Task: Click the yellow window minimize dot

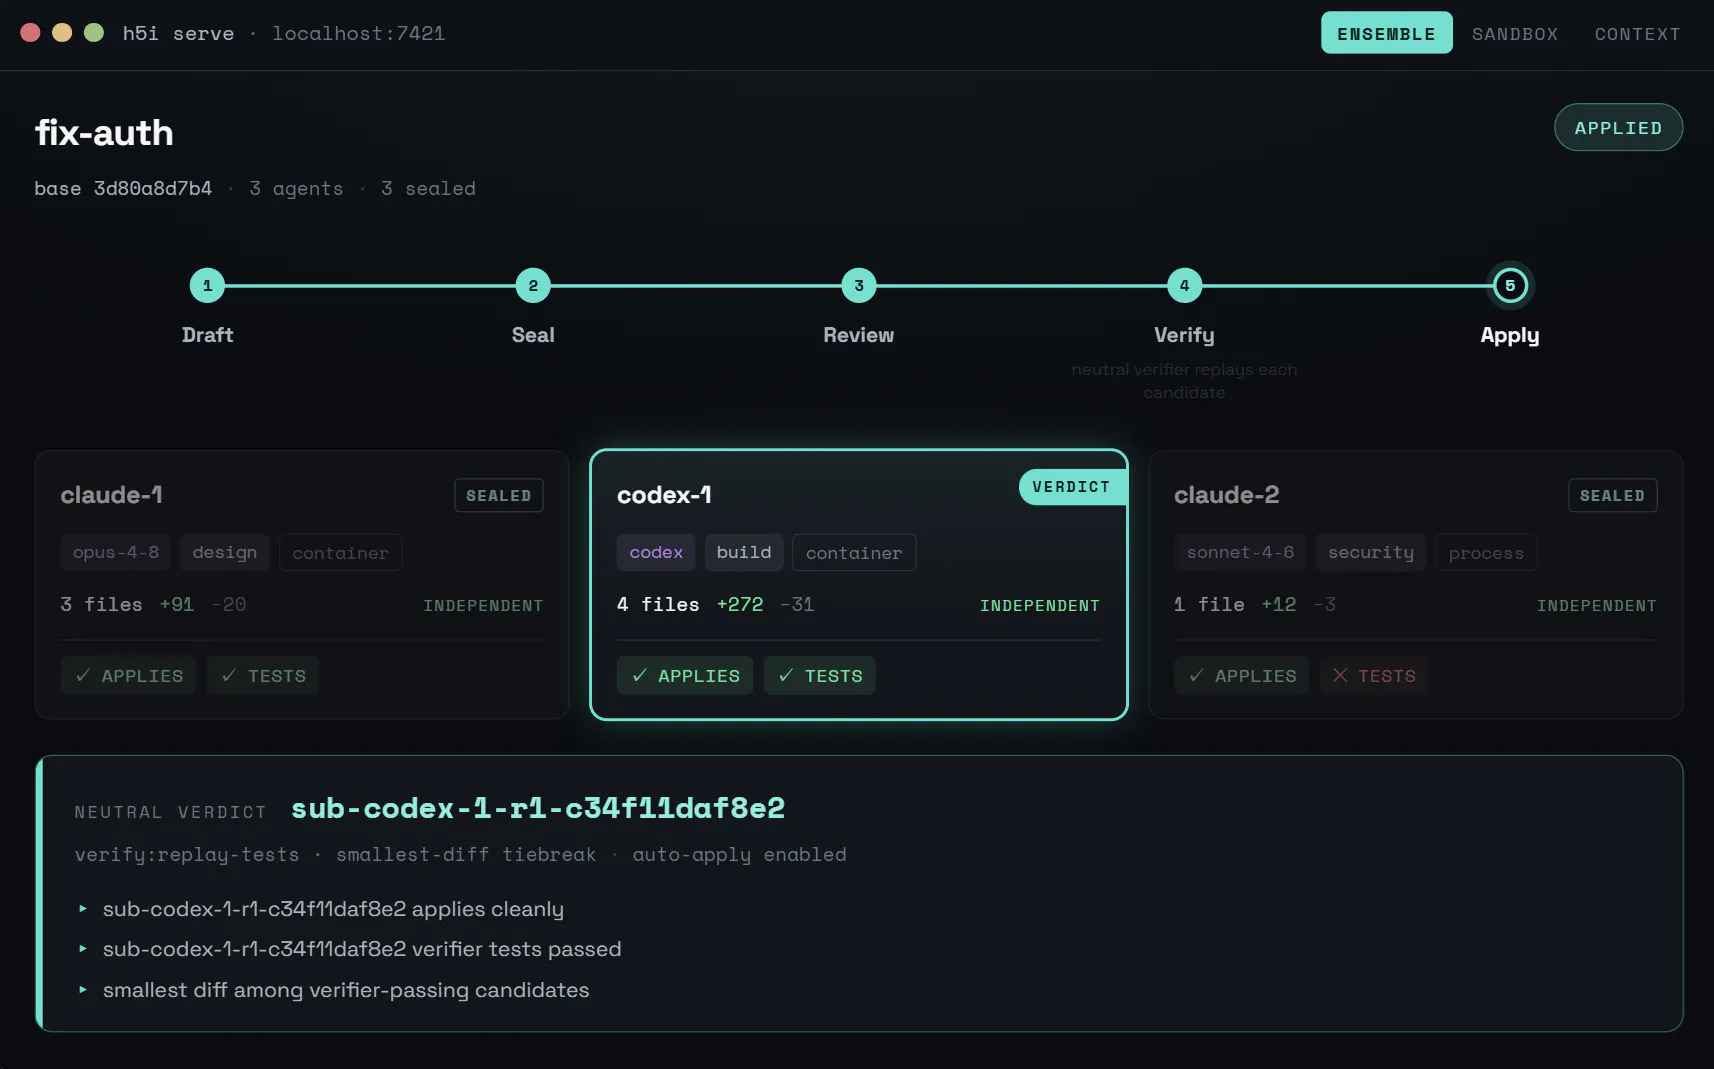Action: (x=62, y=33)
